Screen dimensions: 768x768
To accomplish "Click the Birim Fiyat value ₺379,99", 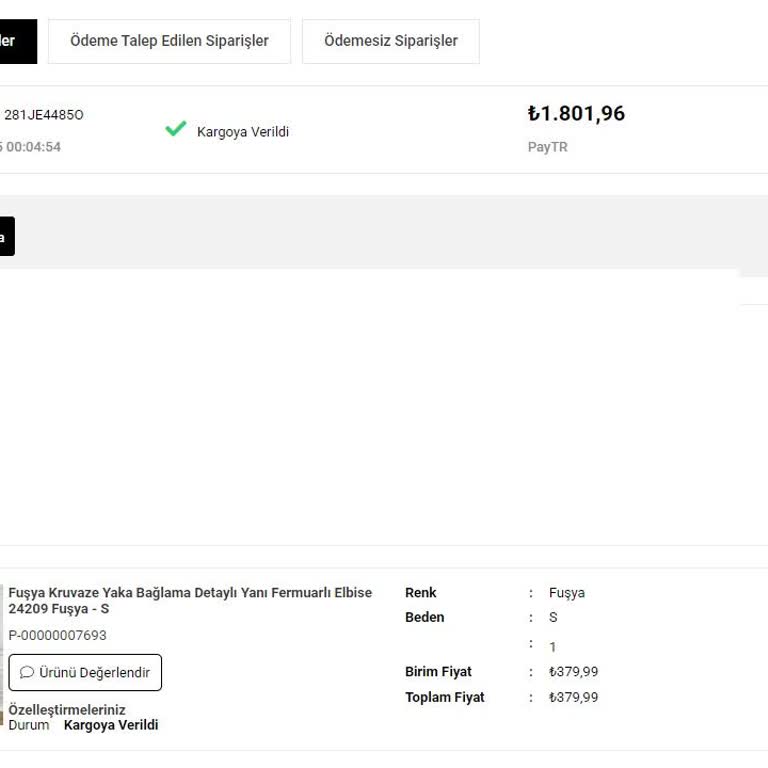I will coord(574,672).
